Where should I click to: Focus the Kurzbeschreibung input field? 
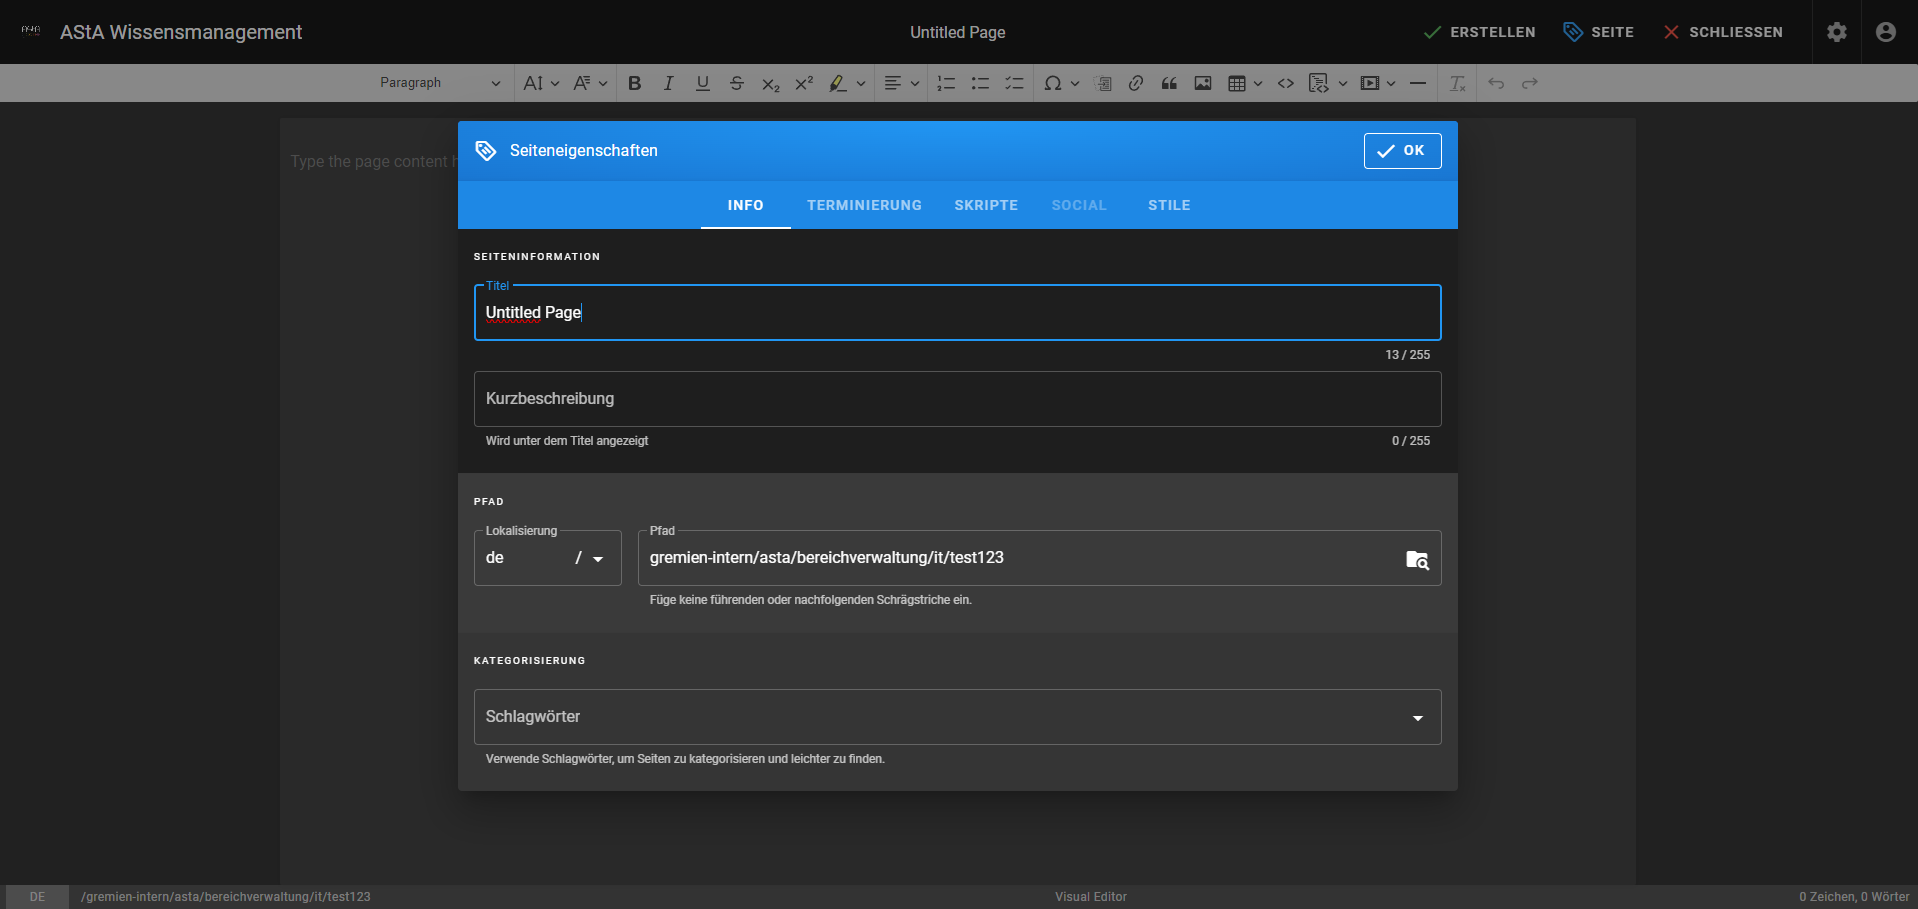(957, 399)
